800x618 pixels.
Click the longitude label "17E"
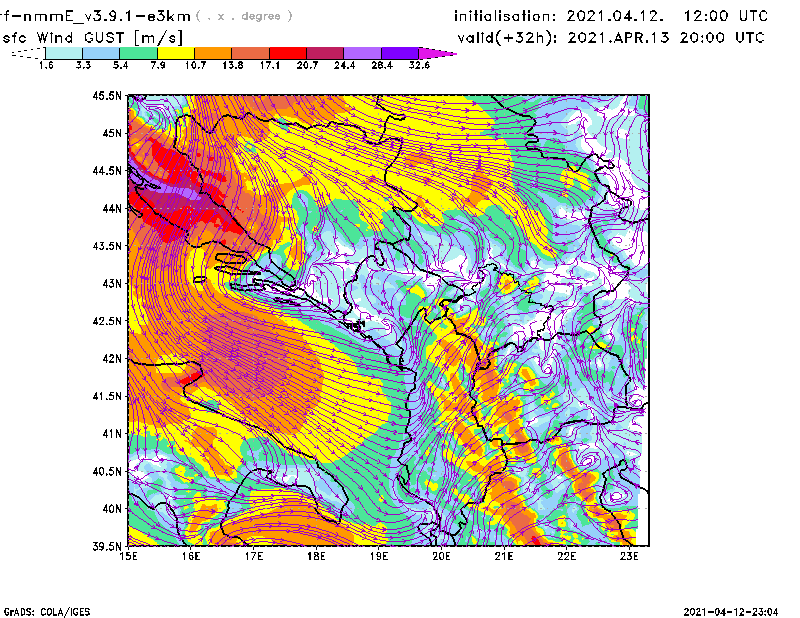[x=254, y=556]
